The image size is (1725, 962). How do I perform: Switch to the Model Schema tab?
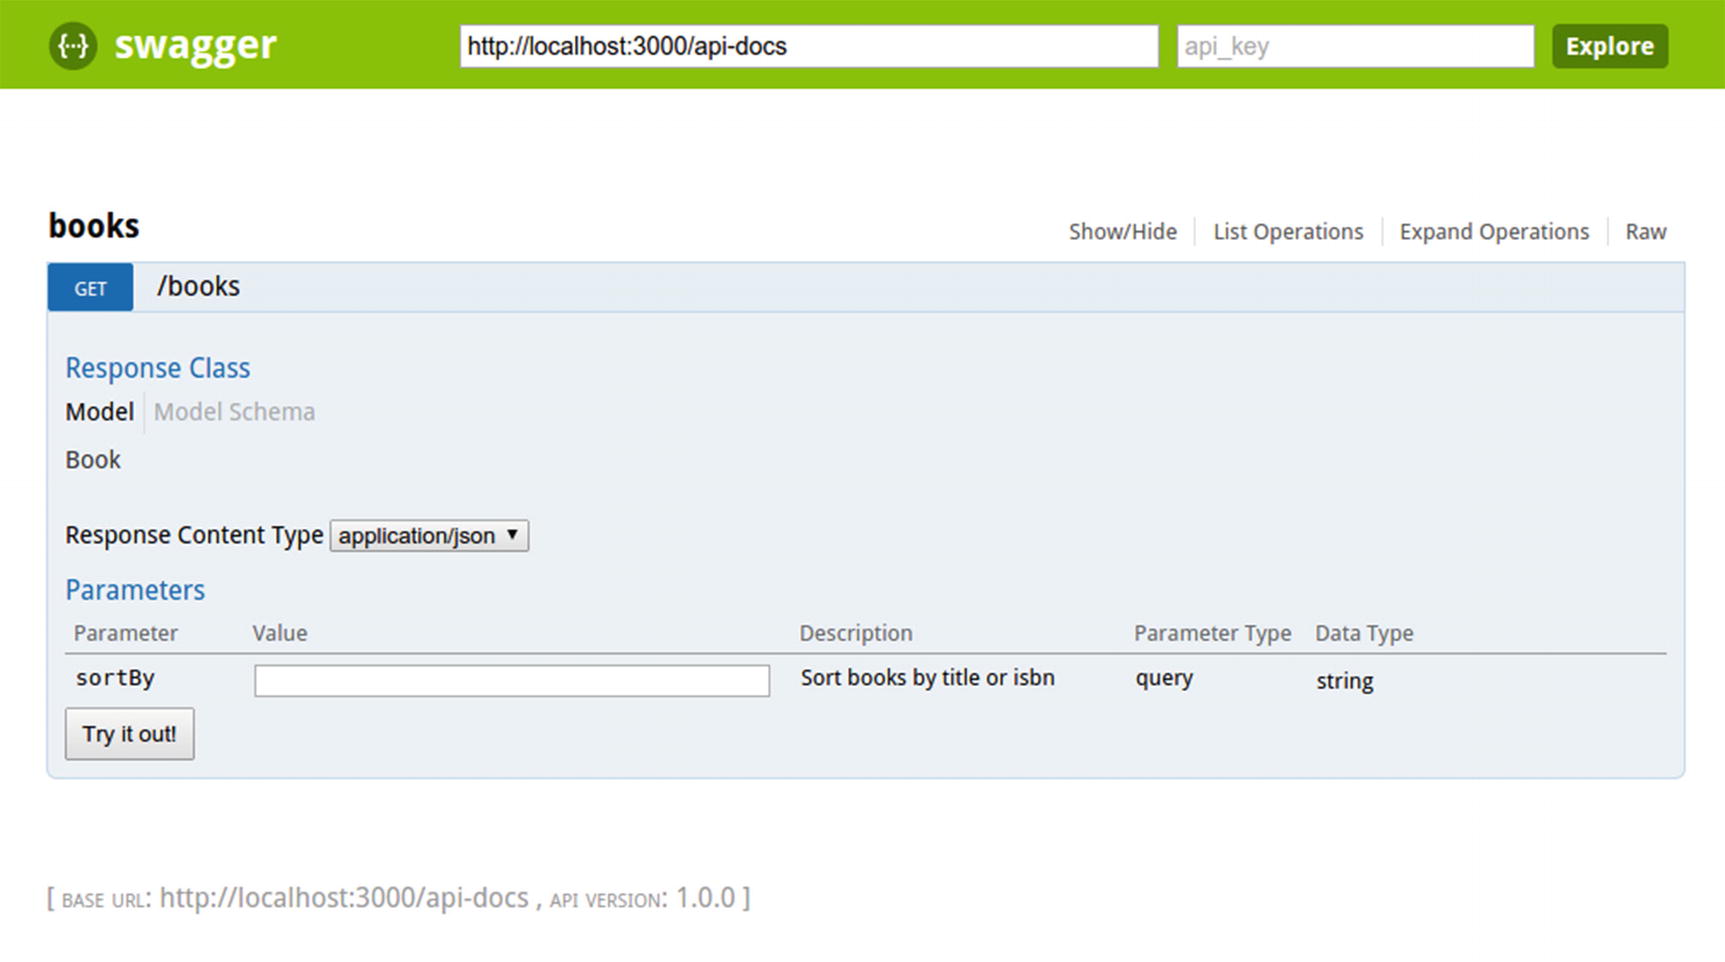coord(234,412)
